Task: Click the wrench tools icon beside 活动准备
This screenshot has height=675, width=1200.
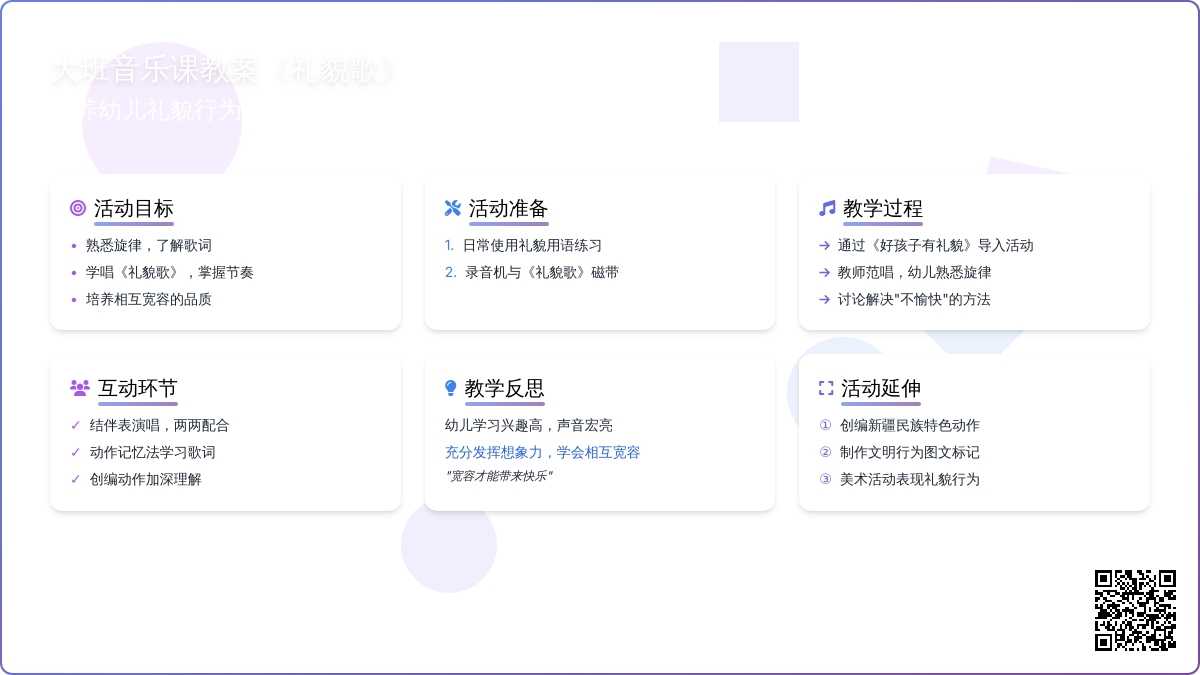Action: click(453, 208)
